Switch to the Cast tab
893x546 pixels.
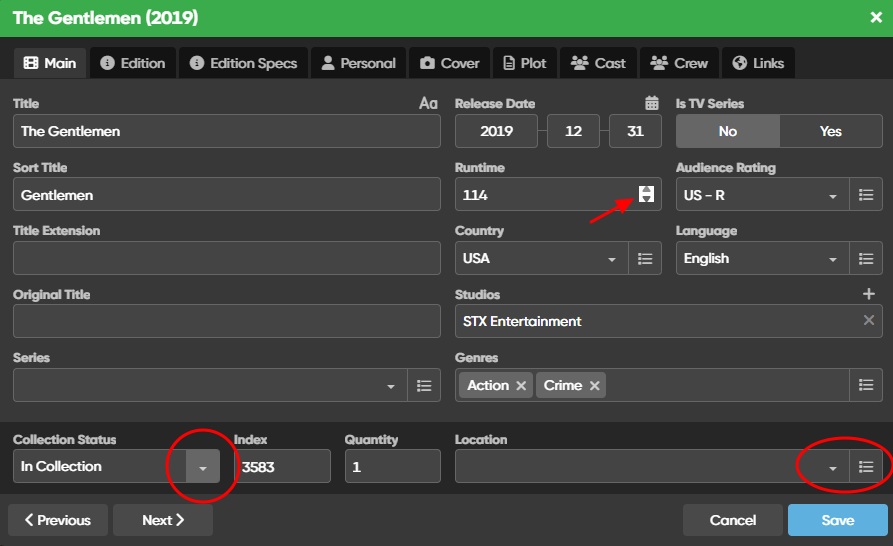[x=599, y=63]
